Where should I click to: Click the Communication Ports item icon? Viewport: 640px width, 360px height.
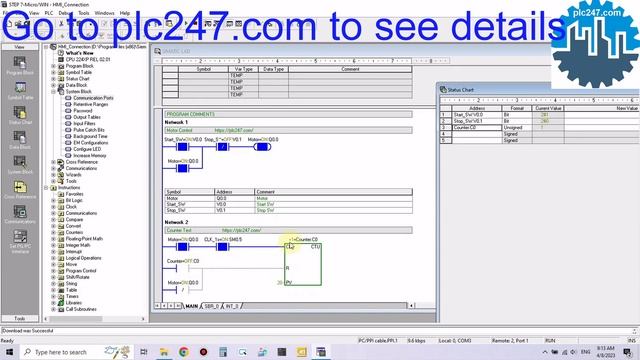click(x=68, y=98)
